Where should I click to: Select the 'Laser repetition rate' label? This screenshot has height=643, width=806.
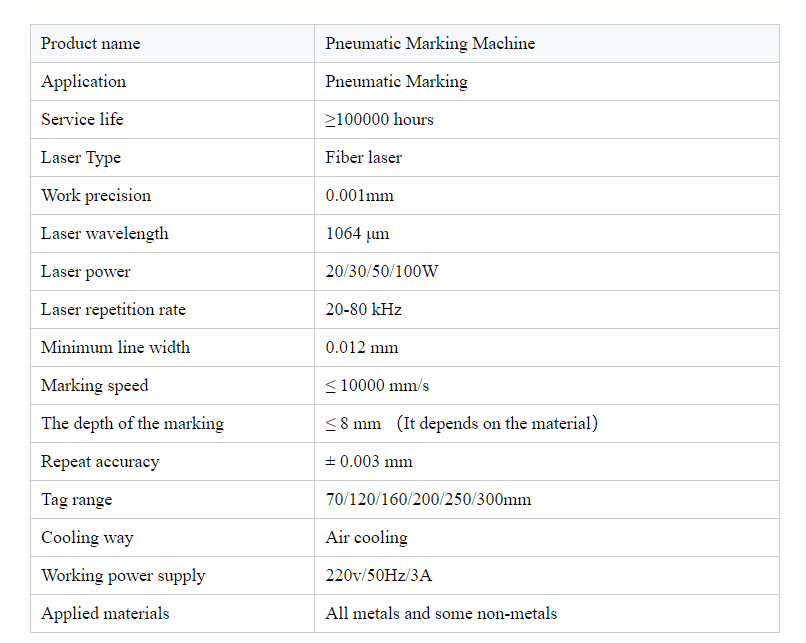click(113, 309)
